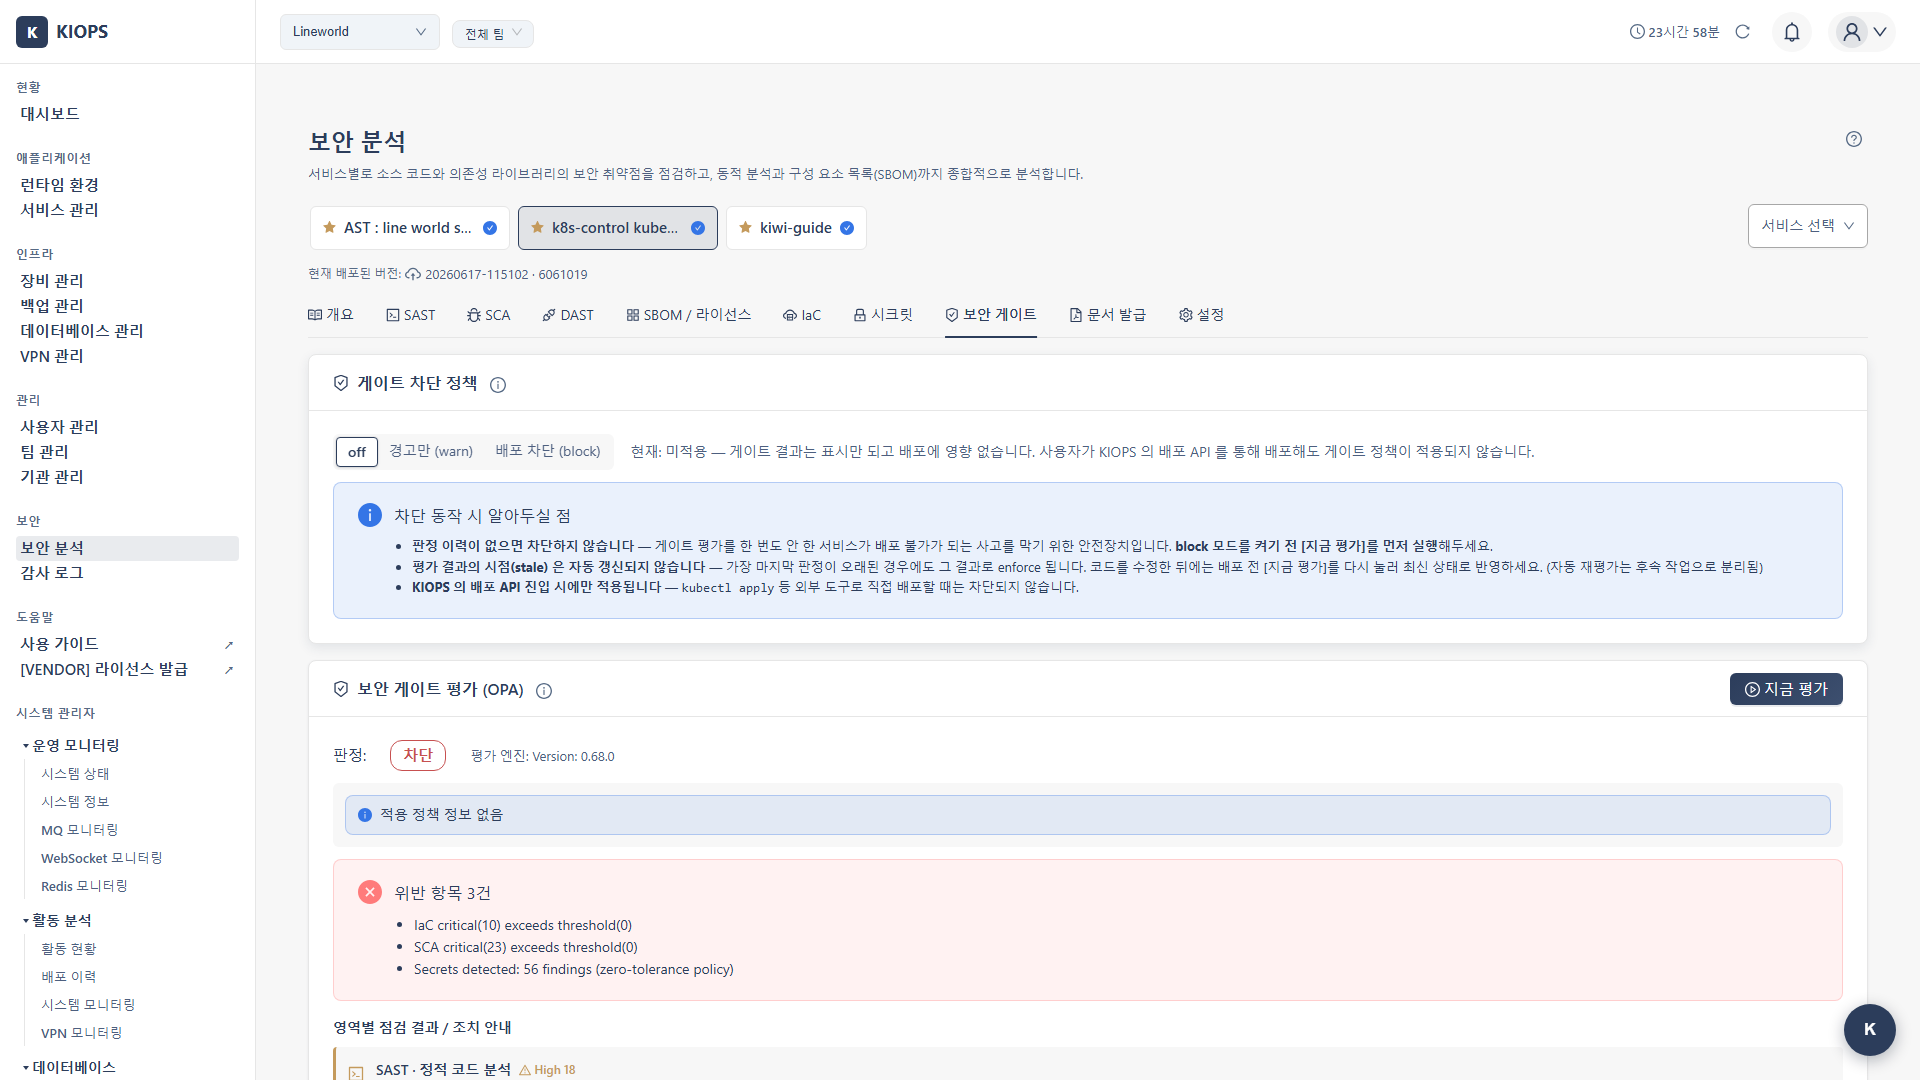Screen dimensions: 1920x1080
Task: Select the k8s-control kube service chip
Action: [618, 228]
